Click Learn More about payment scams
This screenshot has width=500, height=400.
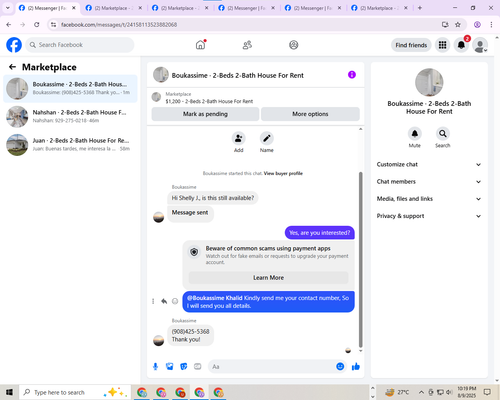[268, 278]
